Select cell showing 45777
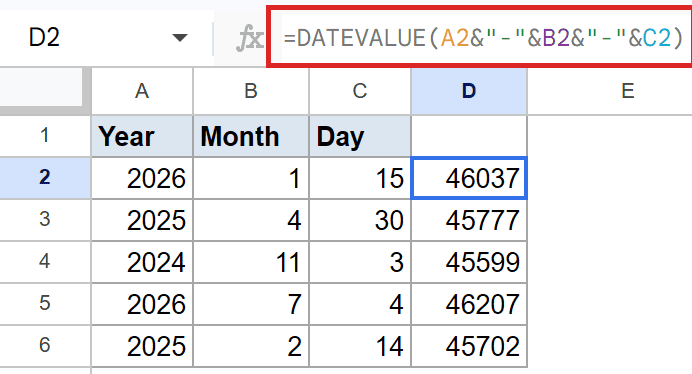Image resolution: width=692 pixels, height=374 pixels. (469, 220)
